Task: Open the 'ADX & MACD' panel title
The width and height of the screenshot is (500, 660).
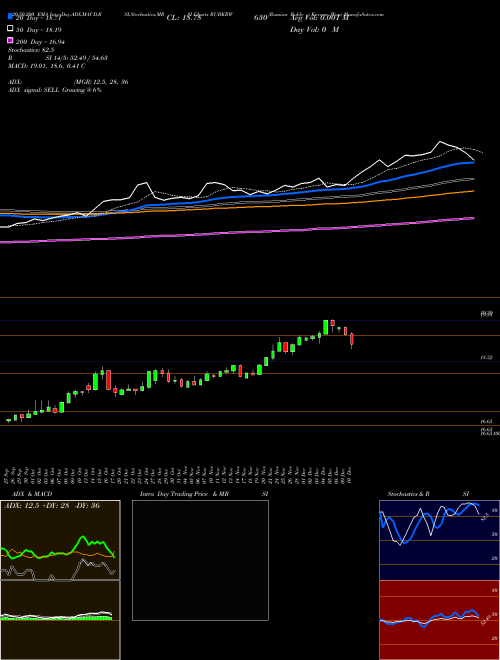Action: 32,494
